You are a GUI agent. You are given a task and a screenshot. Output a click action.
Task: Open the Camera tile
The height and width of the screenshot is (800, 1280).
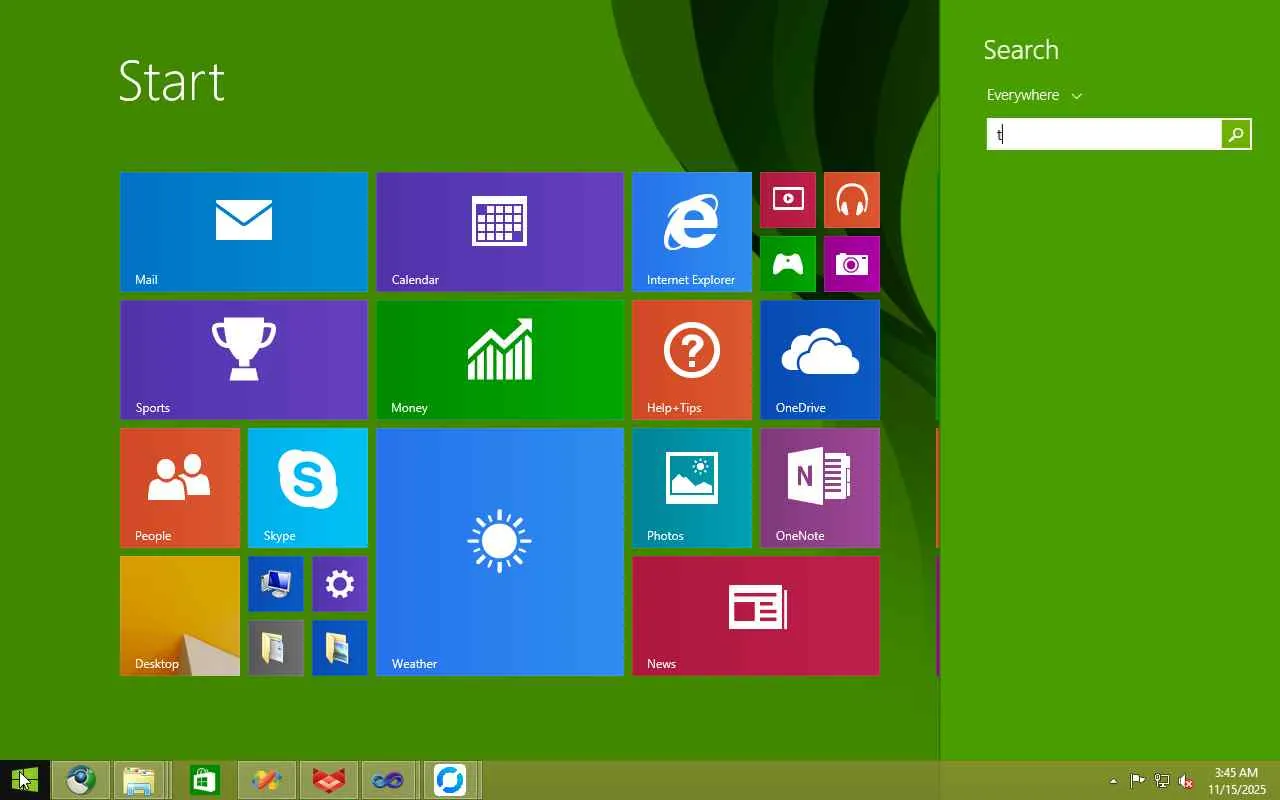point(852,264)
